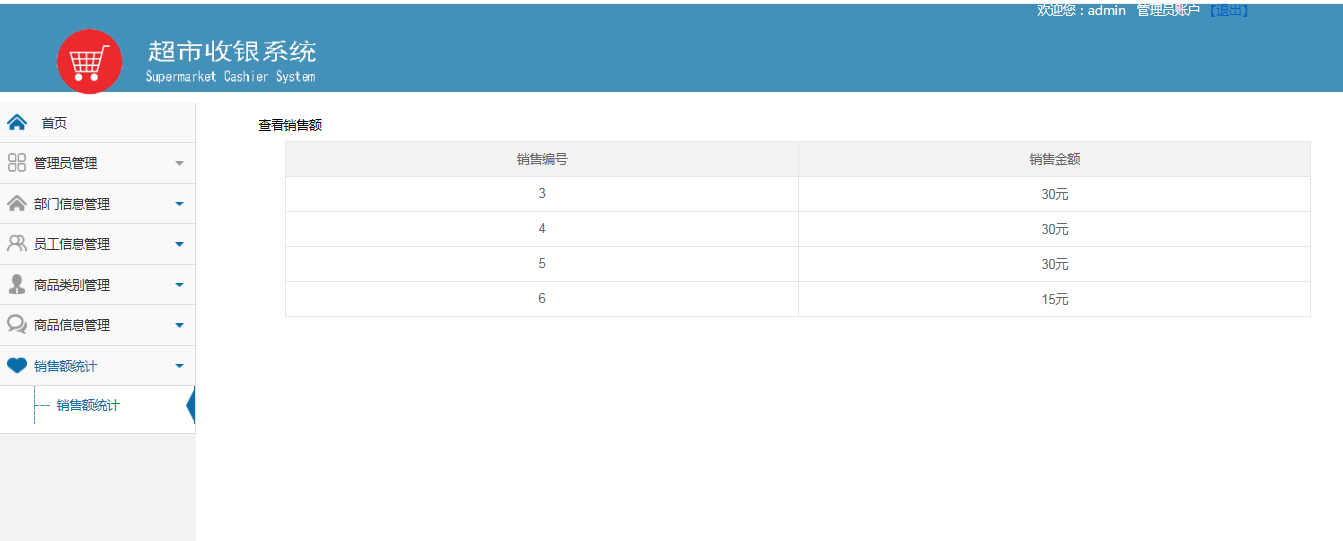Screen dimensions: 1343x541
Task: Click the 欢迎您：admin welcome text
Action: 1081,10
